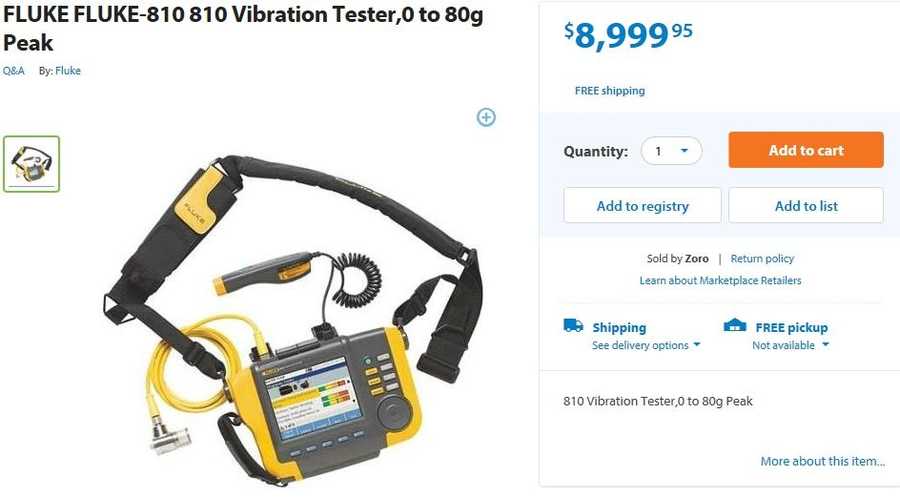The width and height of the screenshot is (900, 497).
Task: Open the Quantity dropdown
Action: tap(671, 151)
